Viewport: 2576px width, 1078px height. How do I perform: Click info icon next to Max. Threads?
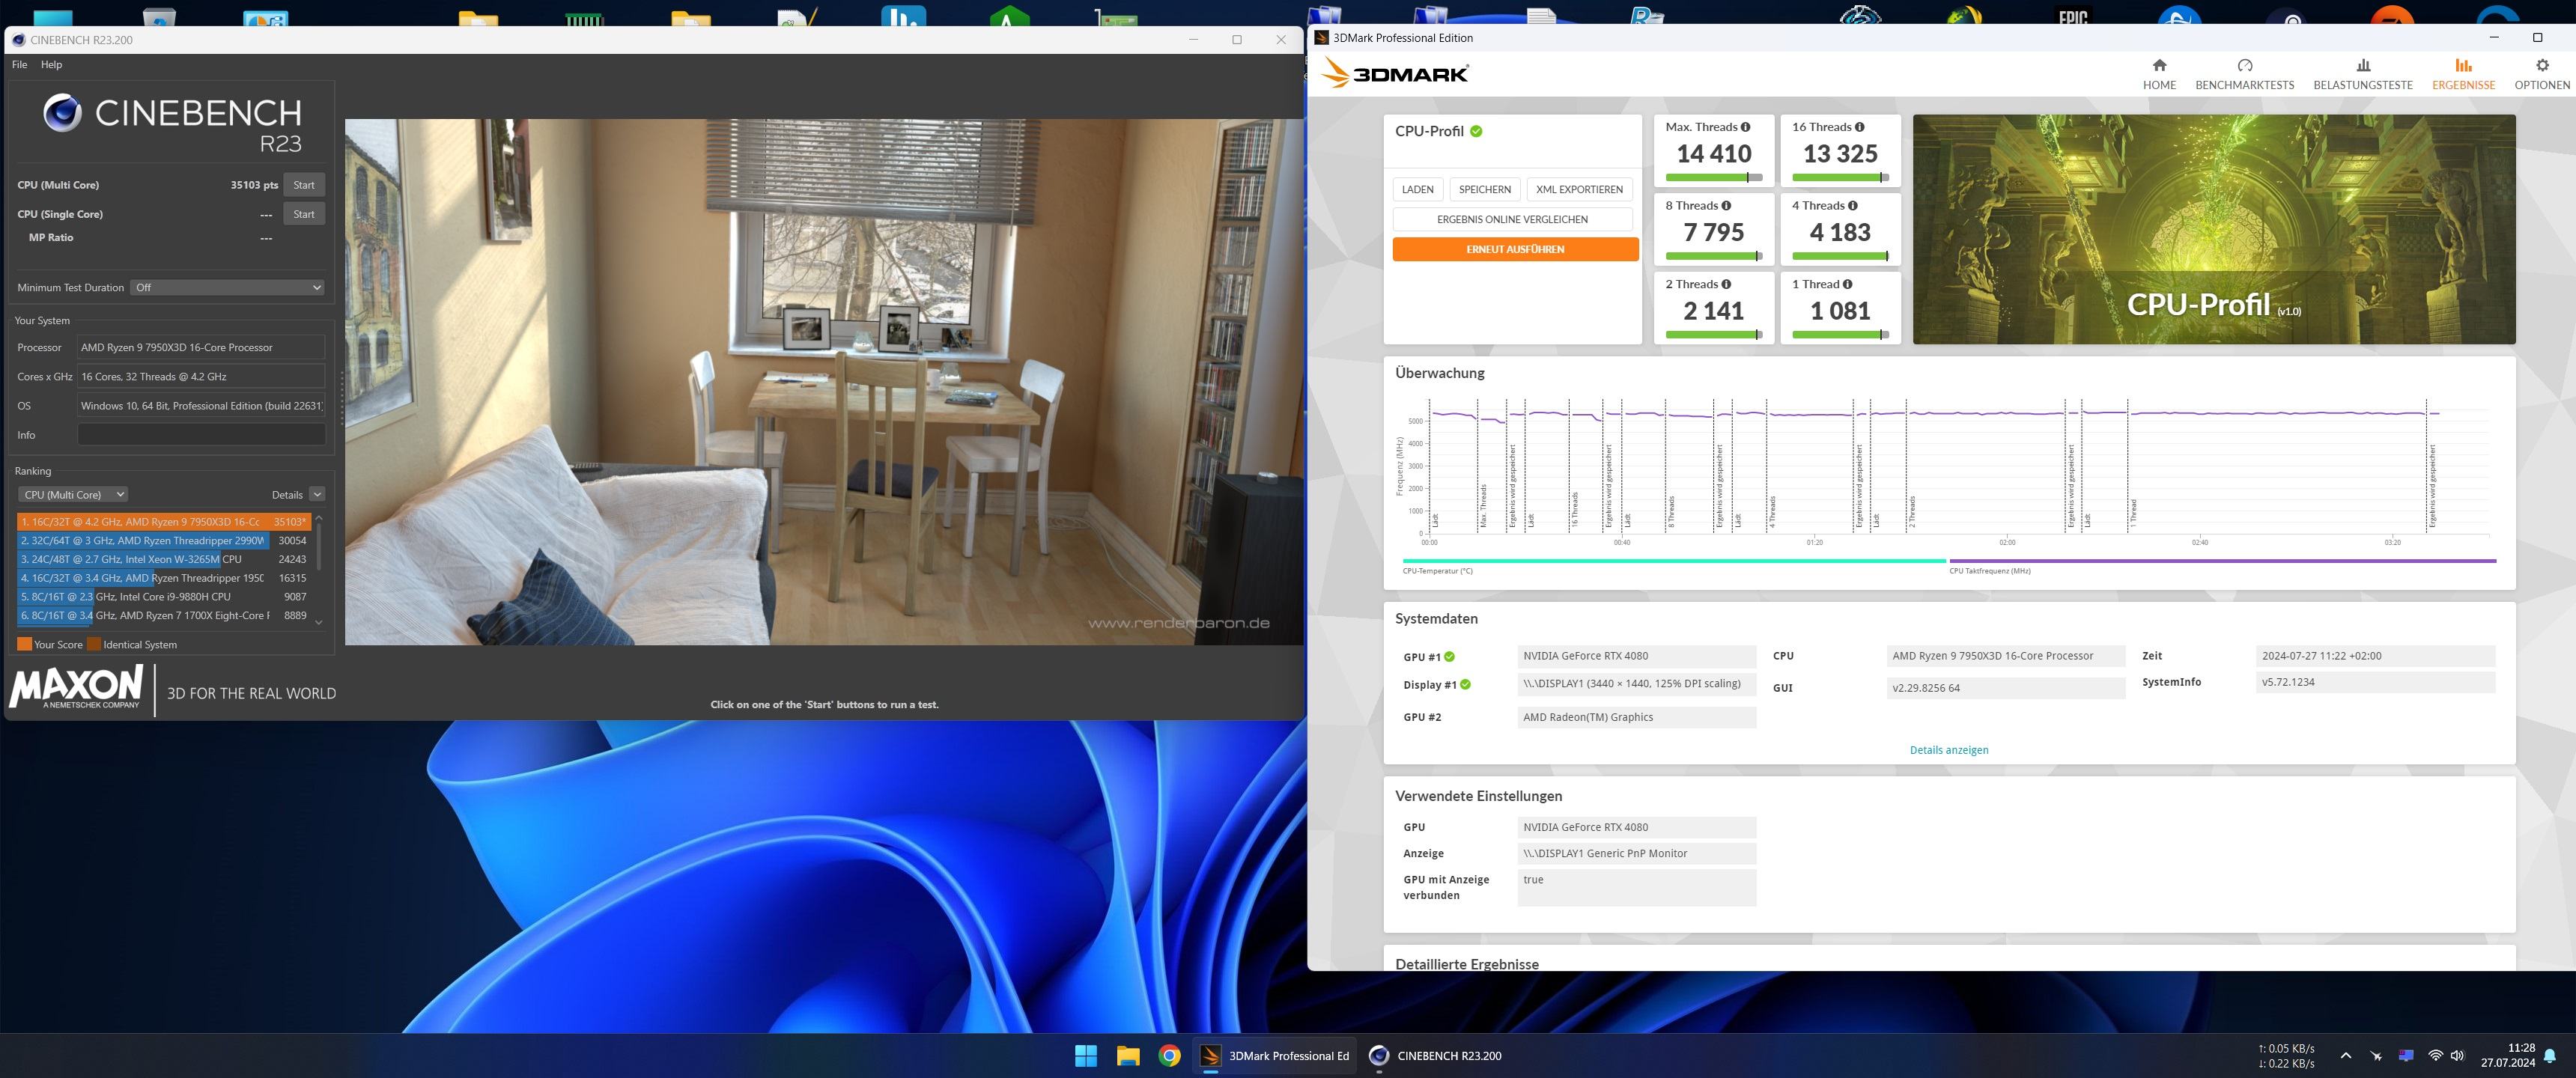point(1745,127)
